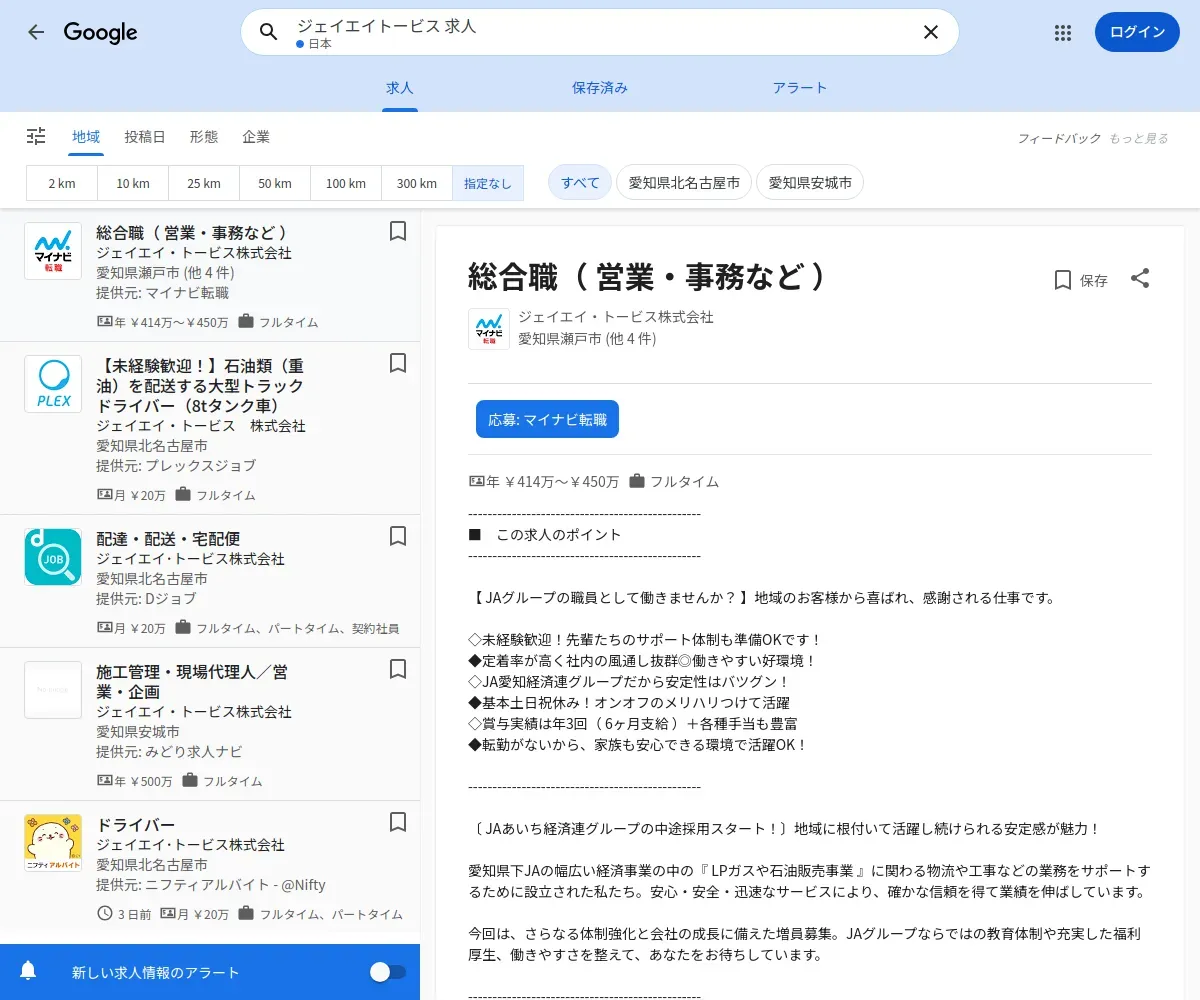This screenshot has height=1000, width=1200.
Task: Click the salary icon in detail pane
Action: pos(477,481)
